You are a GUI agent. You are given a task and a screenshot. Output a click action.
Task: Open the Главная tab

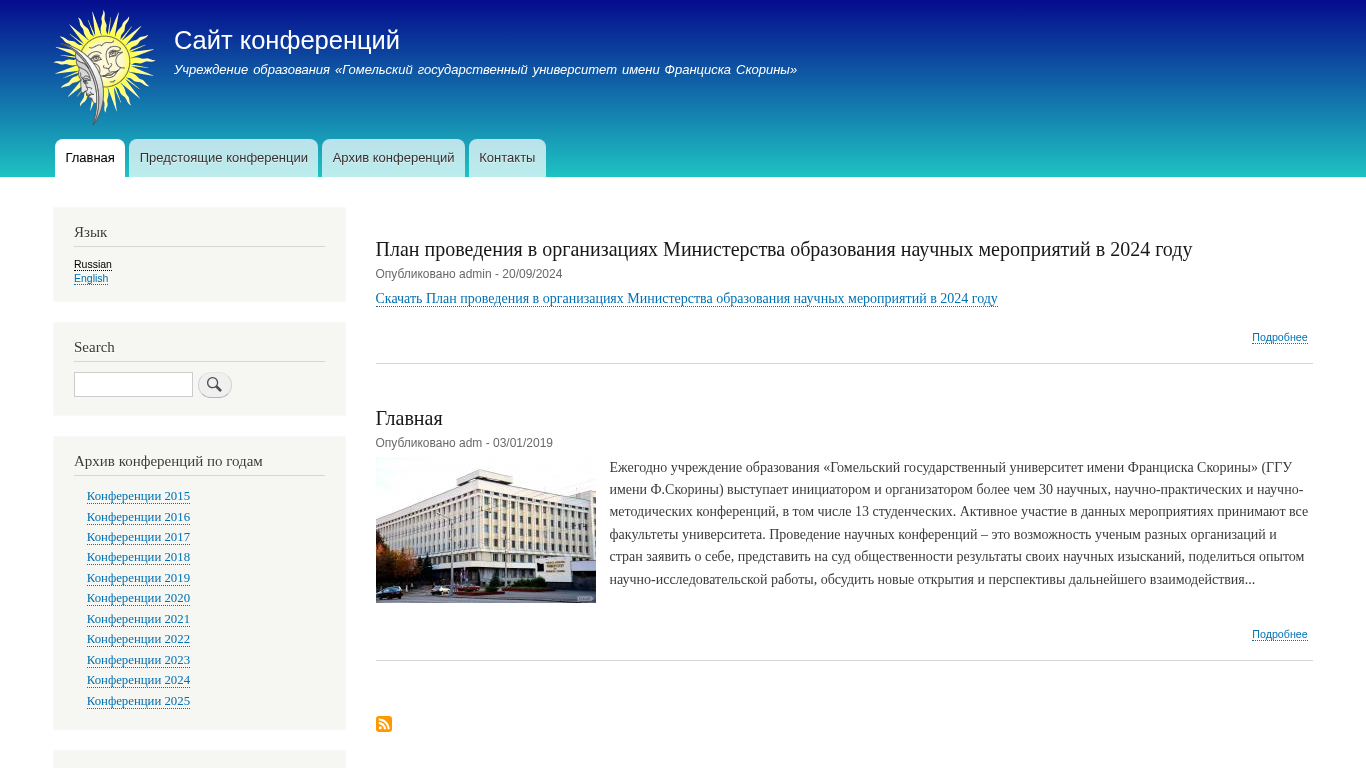coord(90,158)
